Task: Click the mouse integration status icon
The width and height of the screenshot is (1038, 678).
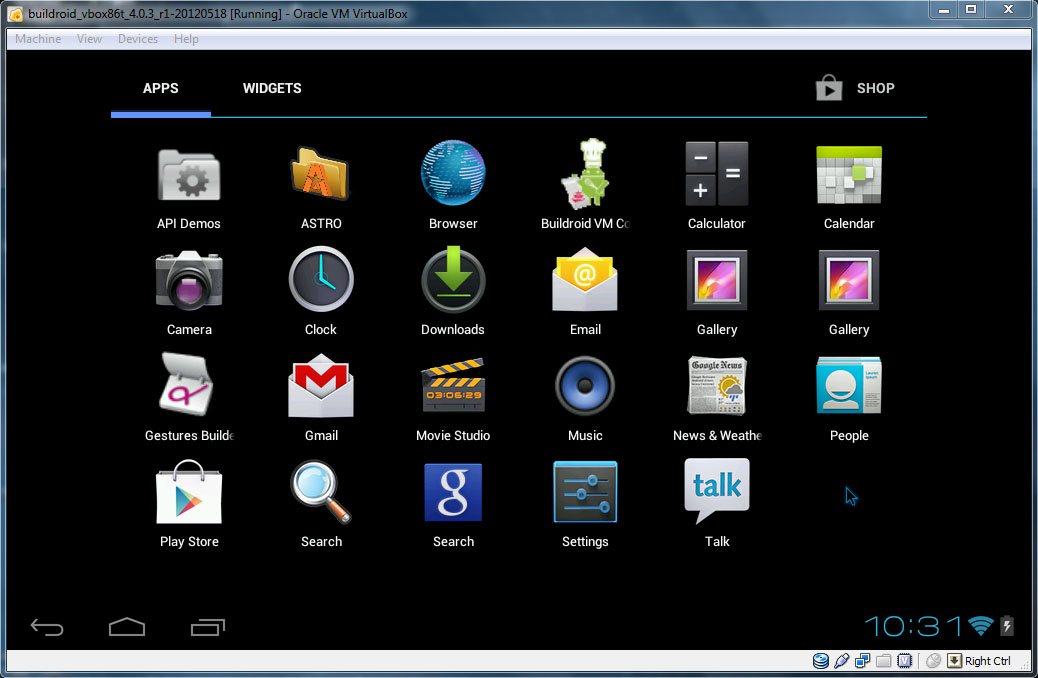Action: (933, 661)
